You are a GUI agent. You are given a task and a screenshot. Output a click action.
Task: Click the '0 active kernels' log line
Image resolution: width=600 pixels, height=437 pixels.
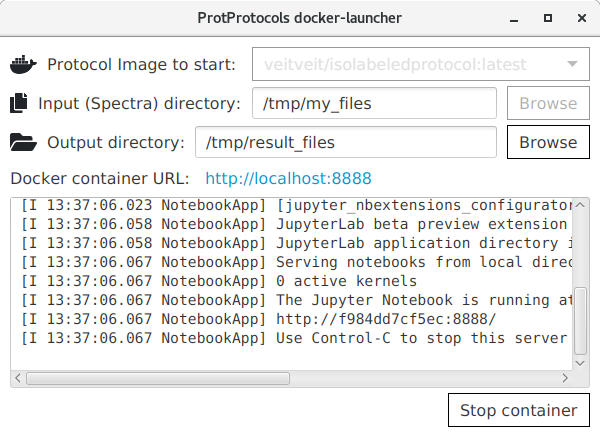coord(218,281)
